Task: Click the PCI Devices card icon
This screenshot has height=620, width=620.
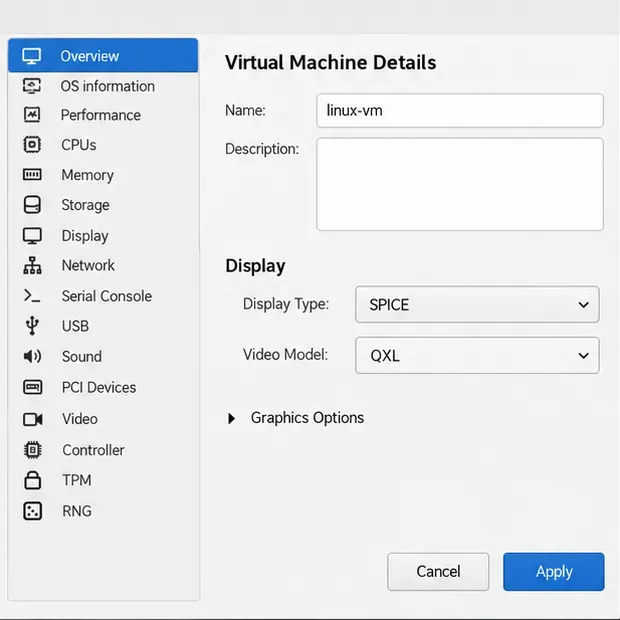Action: click(32, 387)
